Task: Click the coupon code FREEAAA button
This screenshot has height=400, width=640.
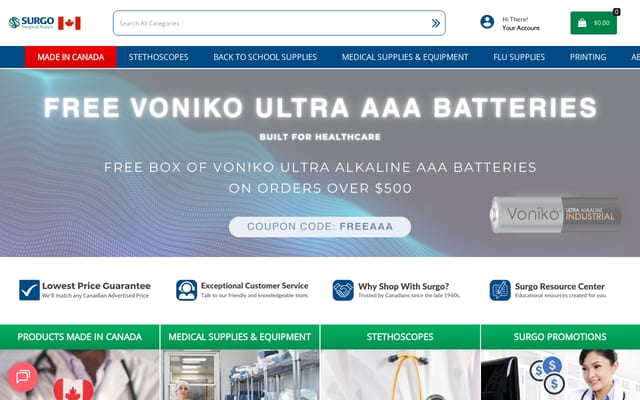Action: pos(320,227)
